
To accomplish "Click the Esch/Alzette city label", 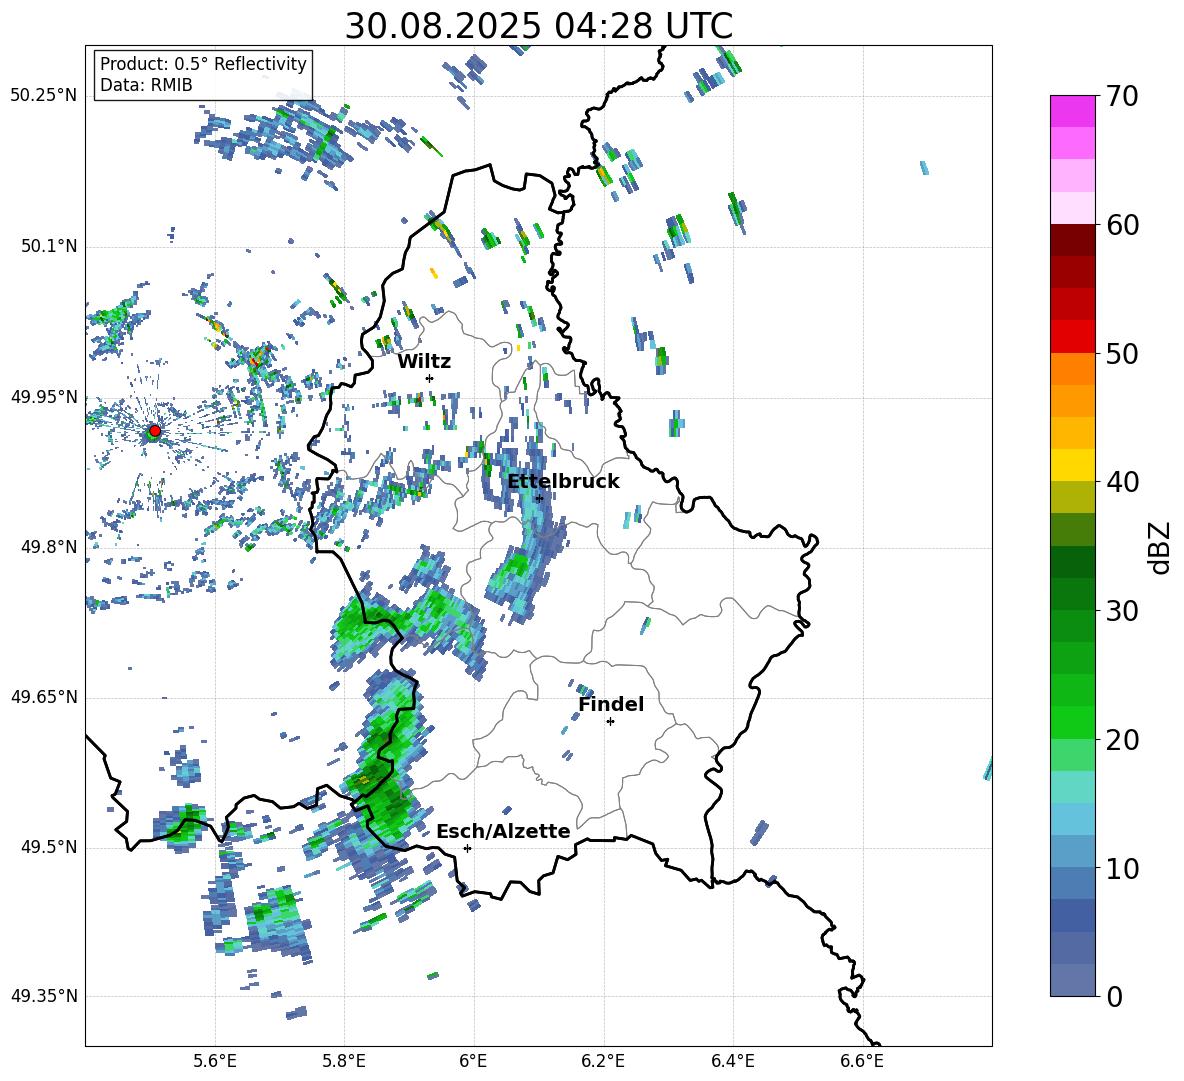I will (503, 831).
